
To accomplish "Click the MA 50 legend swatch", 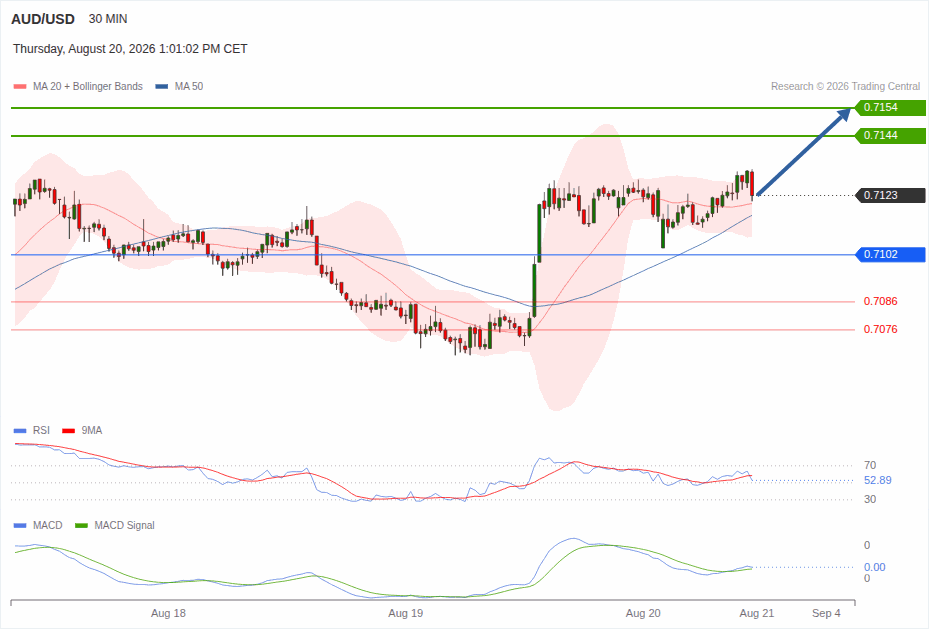I will (162, 86).
